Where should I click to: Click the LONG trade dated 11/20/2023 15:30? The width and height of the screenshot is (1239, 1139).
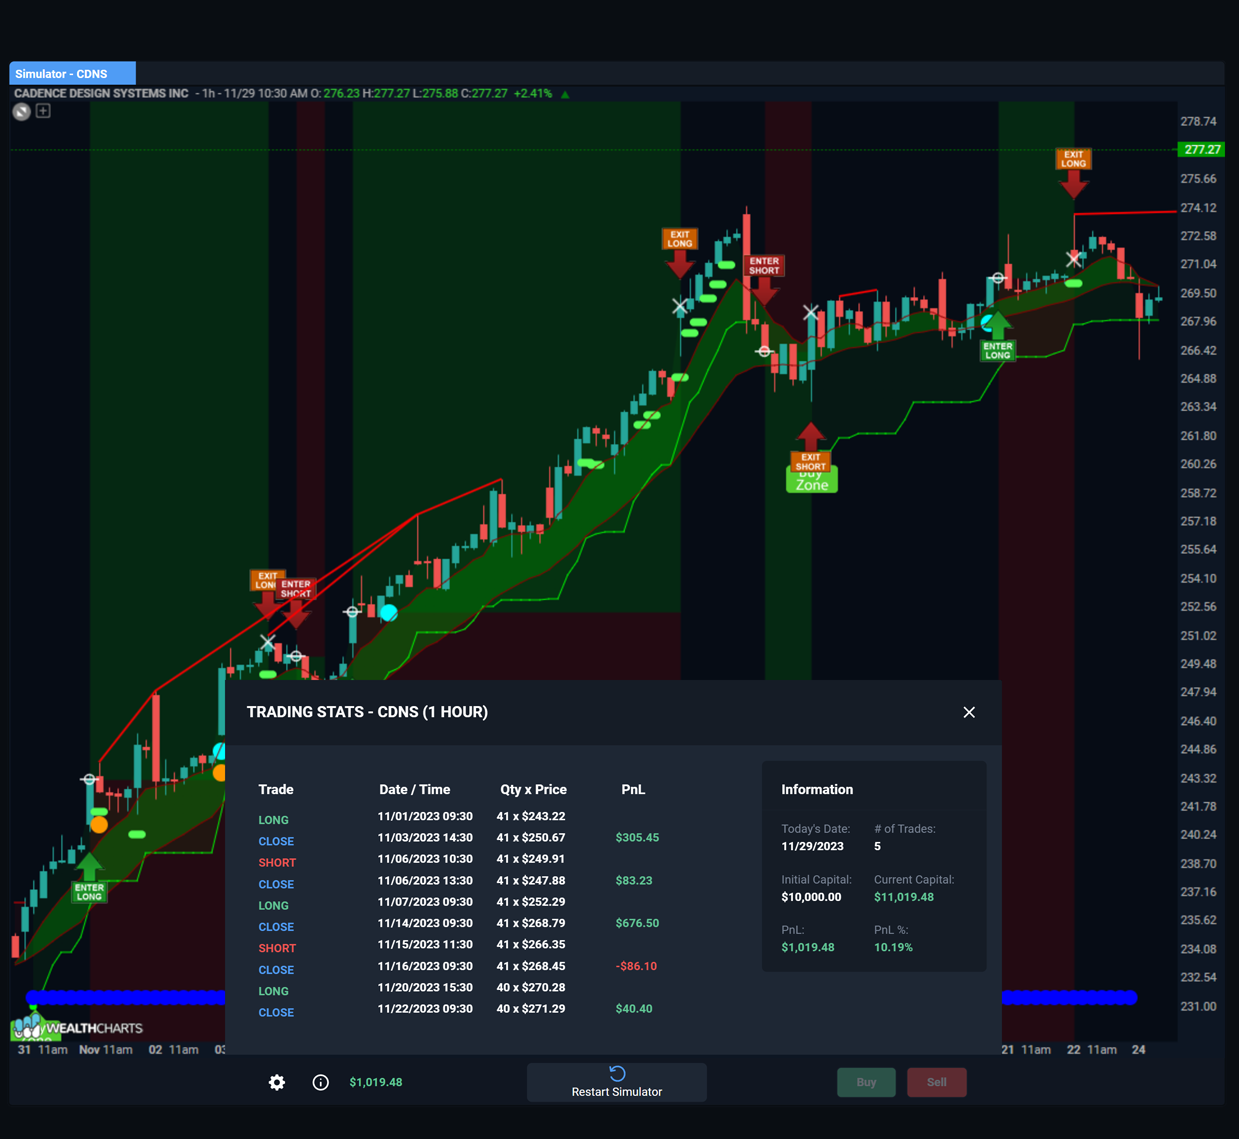pyautogui.click(x=273, y=991)
